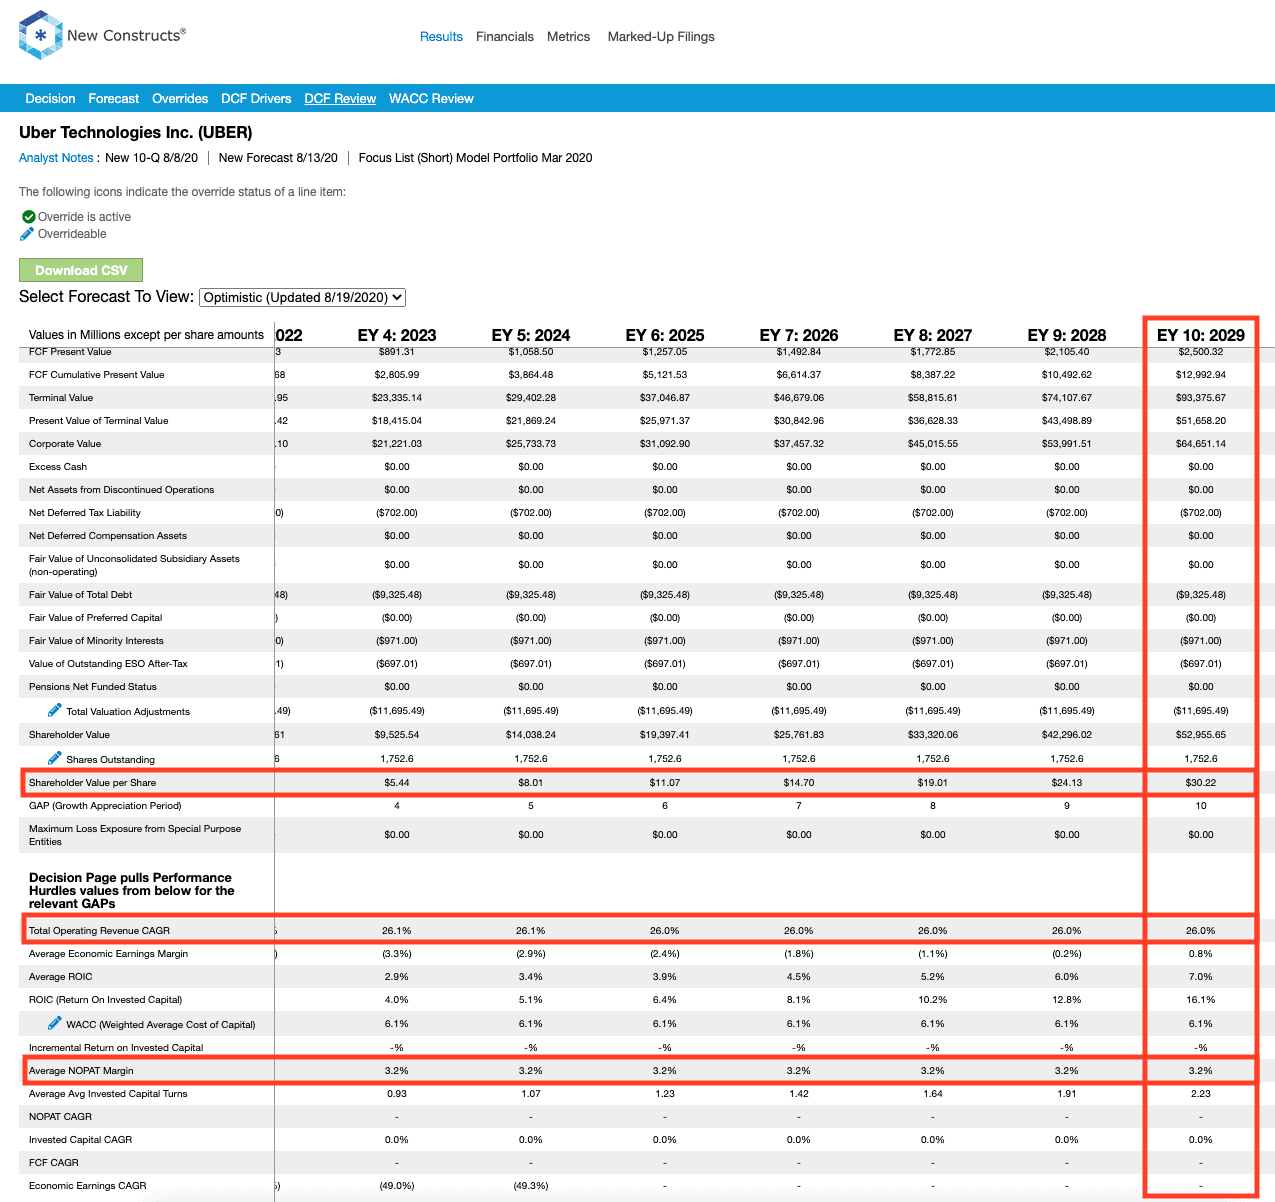Click the New Constructs logo icon
Image resolution: width=1275 pixels, height=1202 pixels.
[x=40, y=35]
